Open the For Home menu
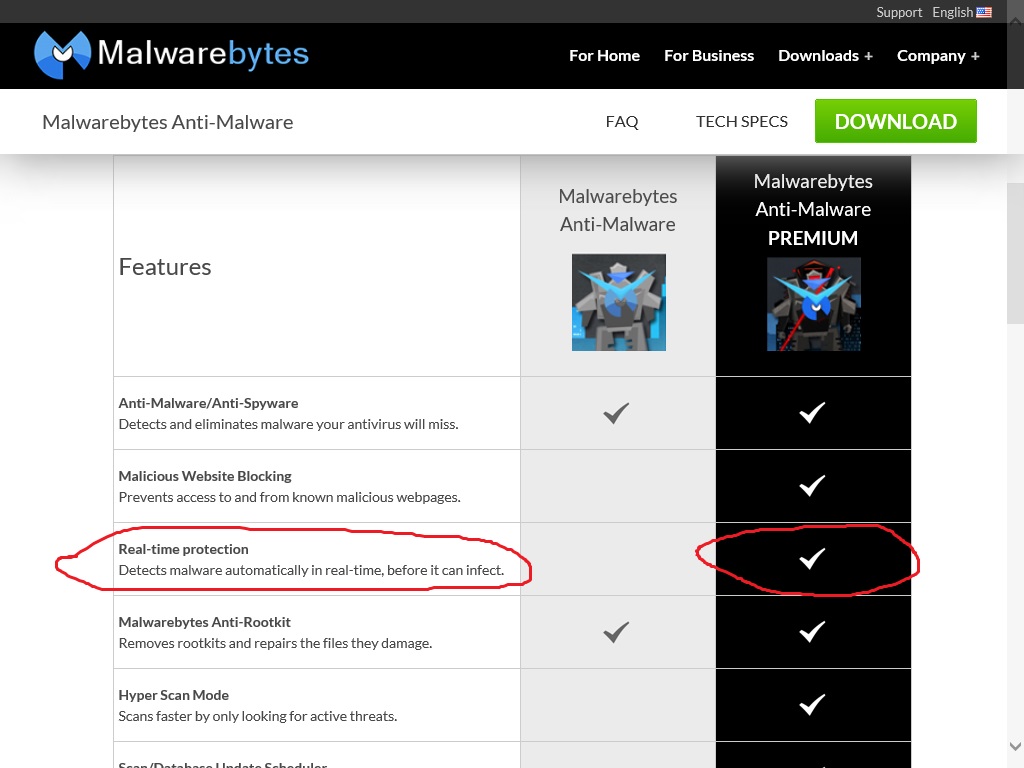1024x768 pixels. click(604, 56)
